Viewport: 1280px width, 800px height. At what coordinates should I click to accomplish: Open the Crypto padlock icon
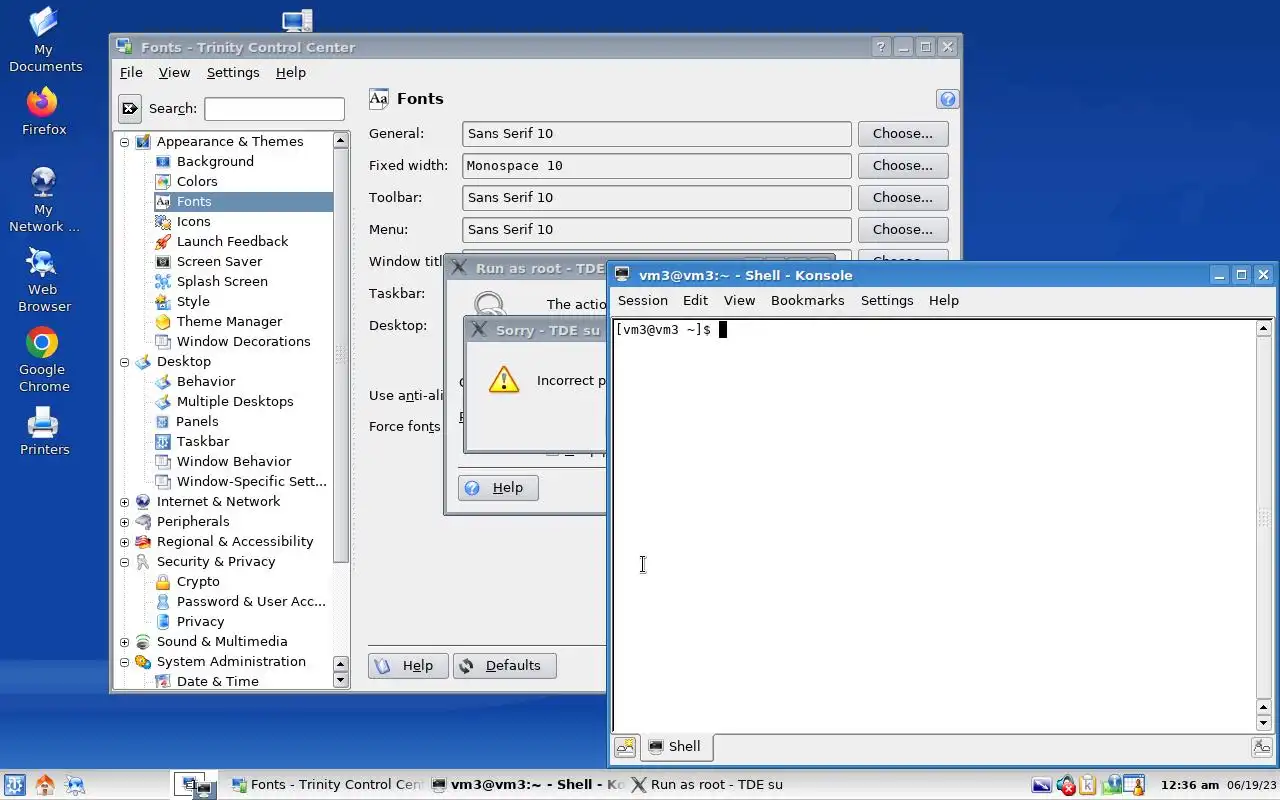(163, 581)
